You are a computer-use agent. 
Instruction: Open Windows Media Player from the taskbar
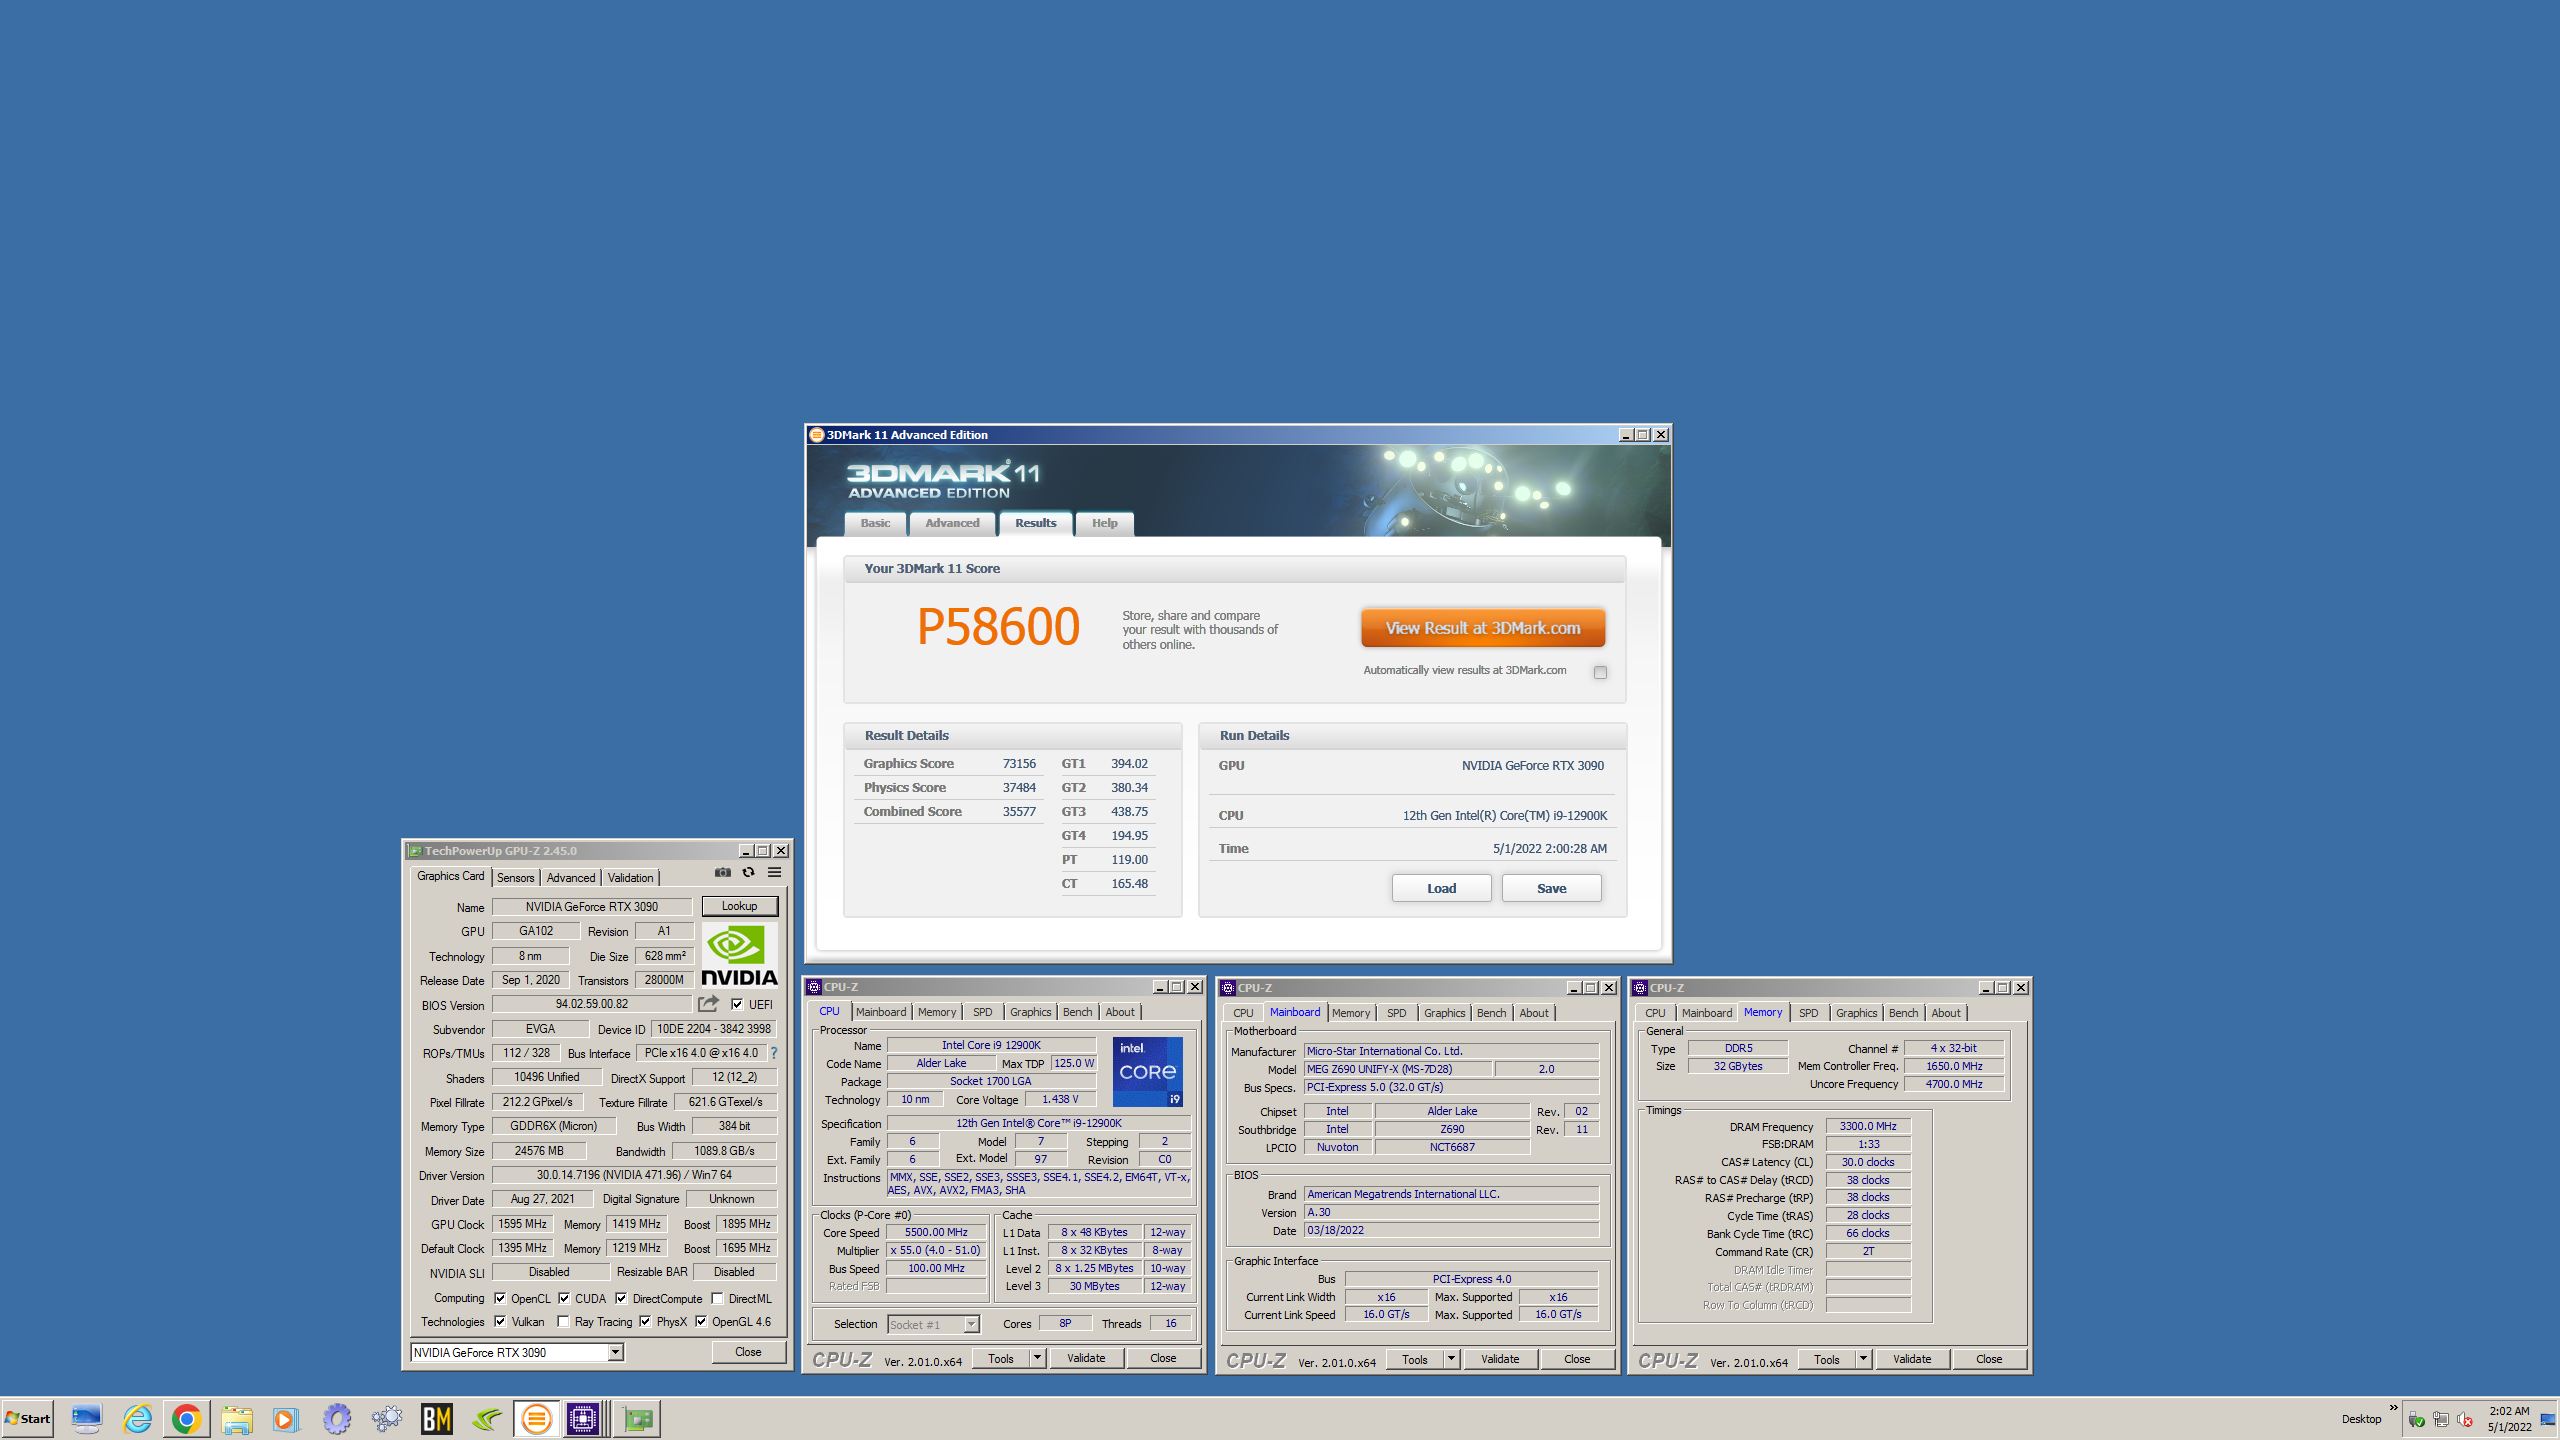286,1418
